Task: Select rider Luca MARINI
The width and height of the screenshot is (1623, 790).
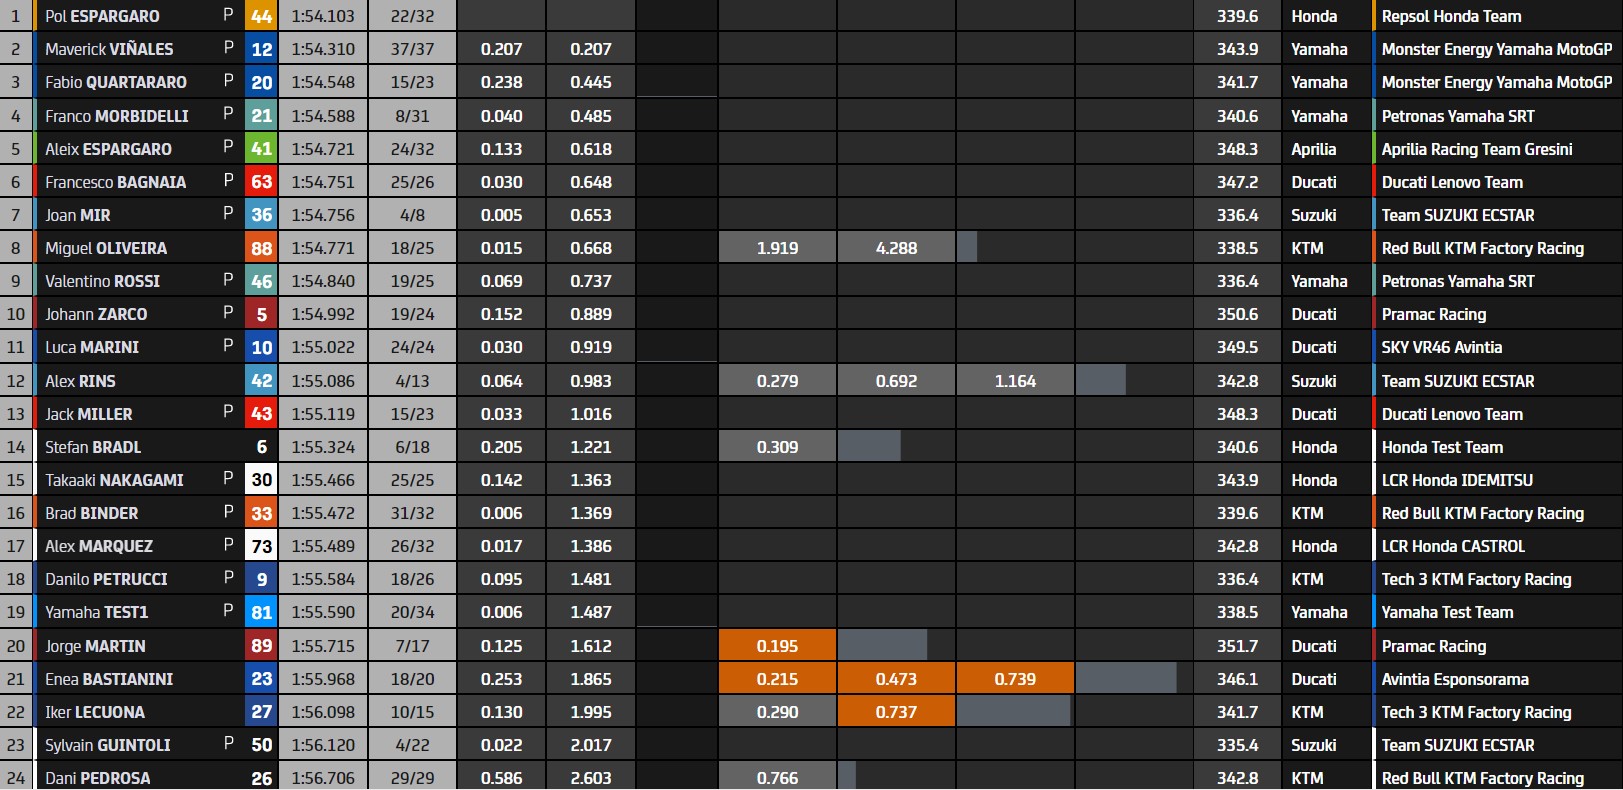Action: pyautogui.click(x=92, y=347)
